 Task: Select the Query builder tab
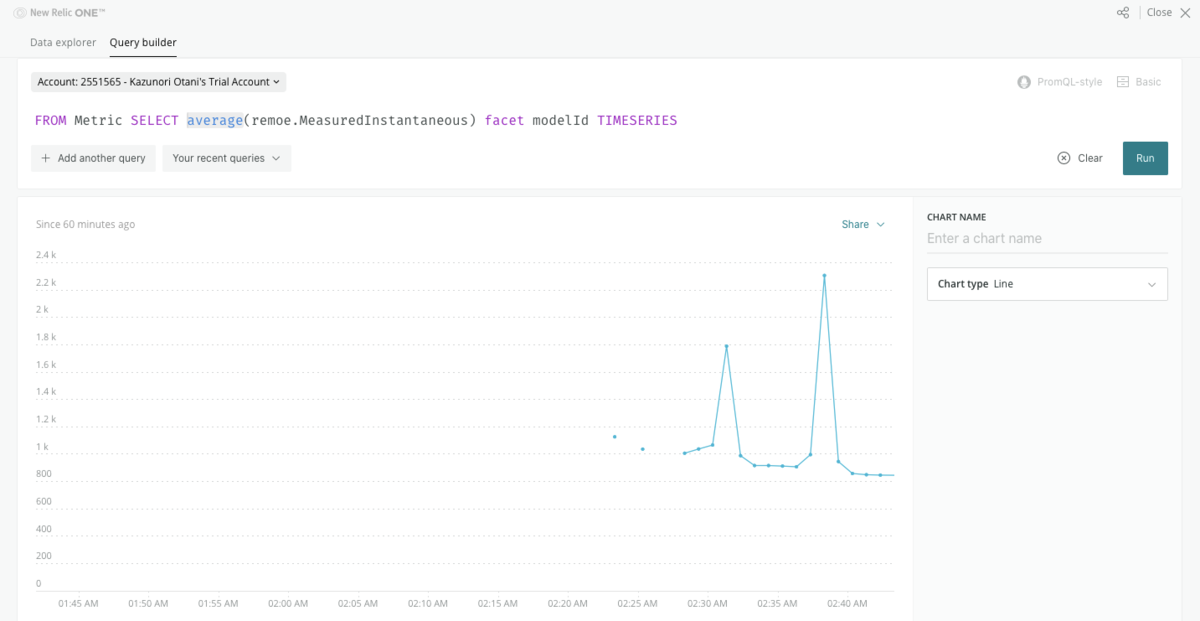pos(143,42)
